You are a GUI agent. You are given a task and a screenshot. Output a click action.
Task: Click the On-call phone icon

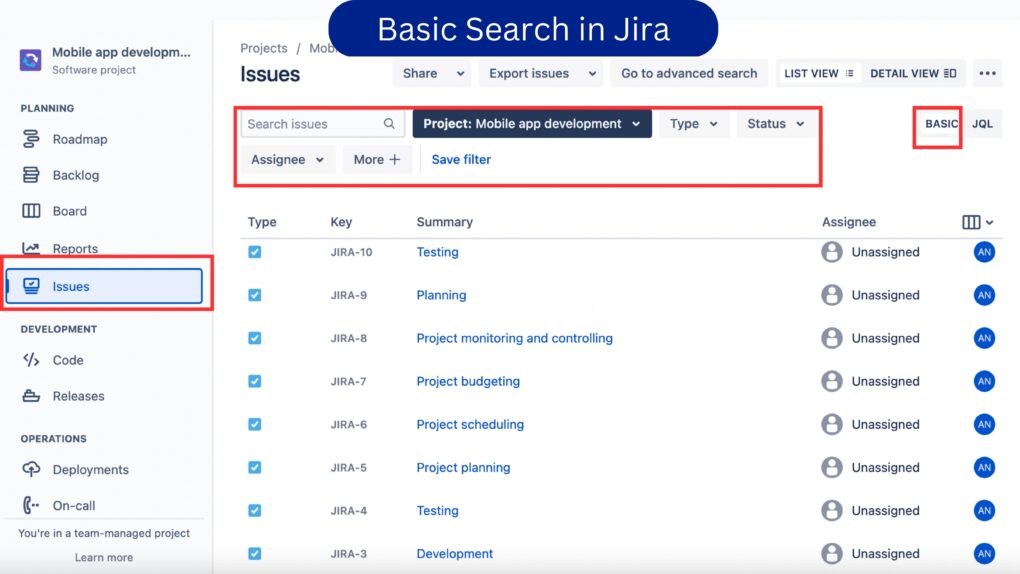click(31, 505)
